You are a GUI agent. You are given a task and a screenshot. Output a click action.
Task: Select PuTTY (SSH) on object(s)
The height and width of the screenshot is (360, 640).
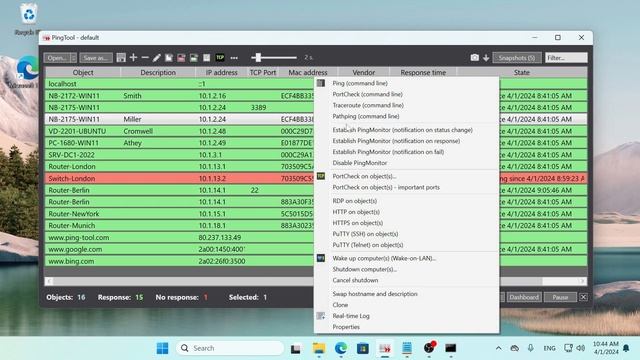(365, 234)
